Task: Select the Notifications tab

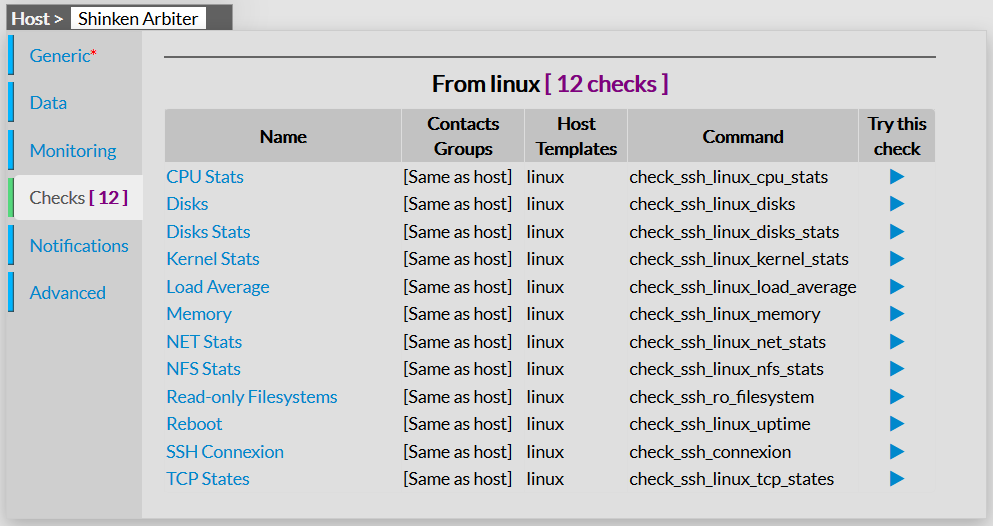Action: (79, 246)
